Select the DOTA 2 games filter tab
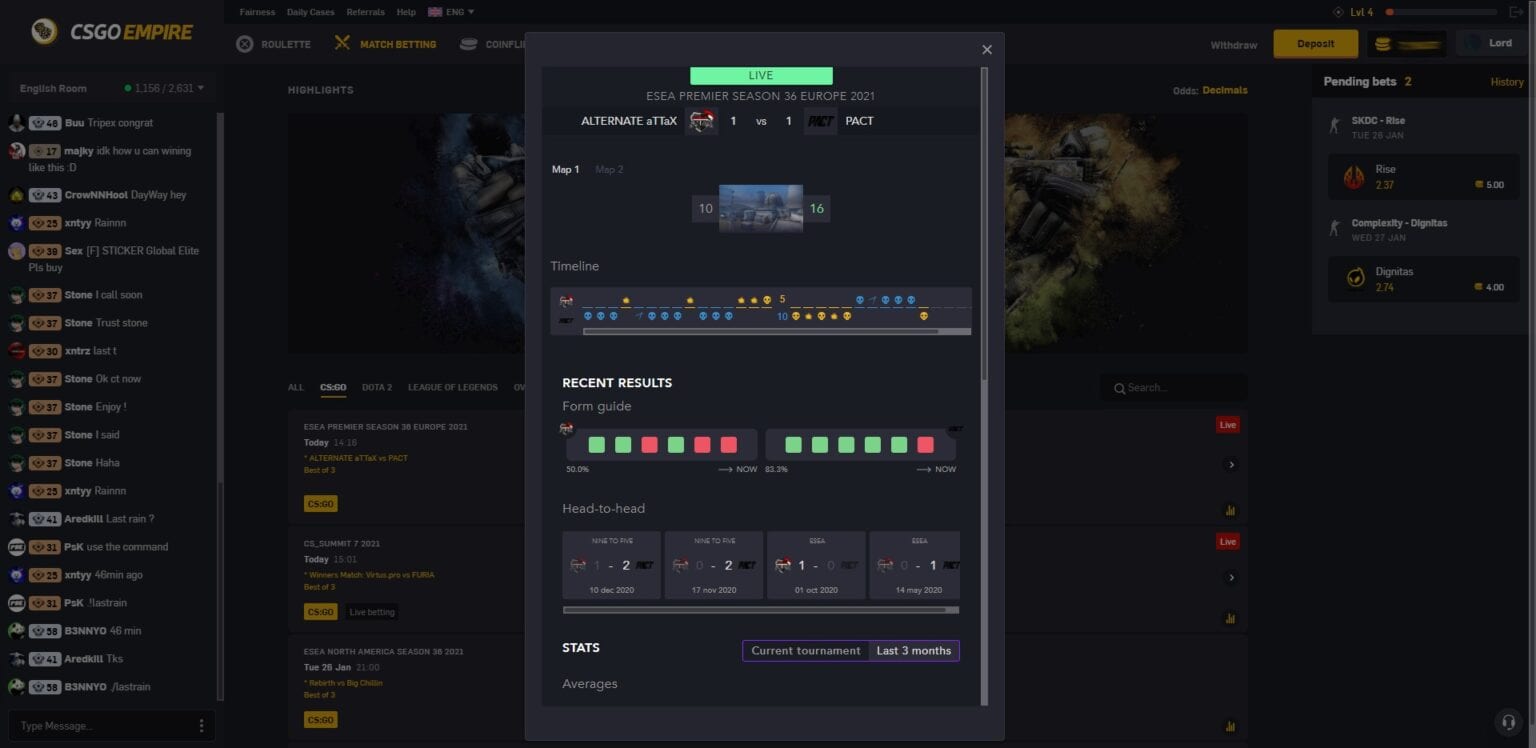Screen dimensions: 1536x748 [377, 387]
